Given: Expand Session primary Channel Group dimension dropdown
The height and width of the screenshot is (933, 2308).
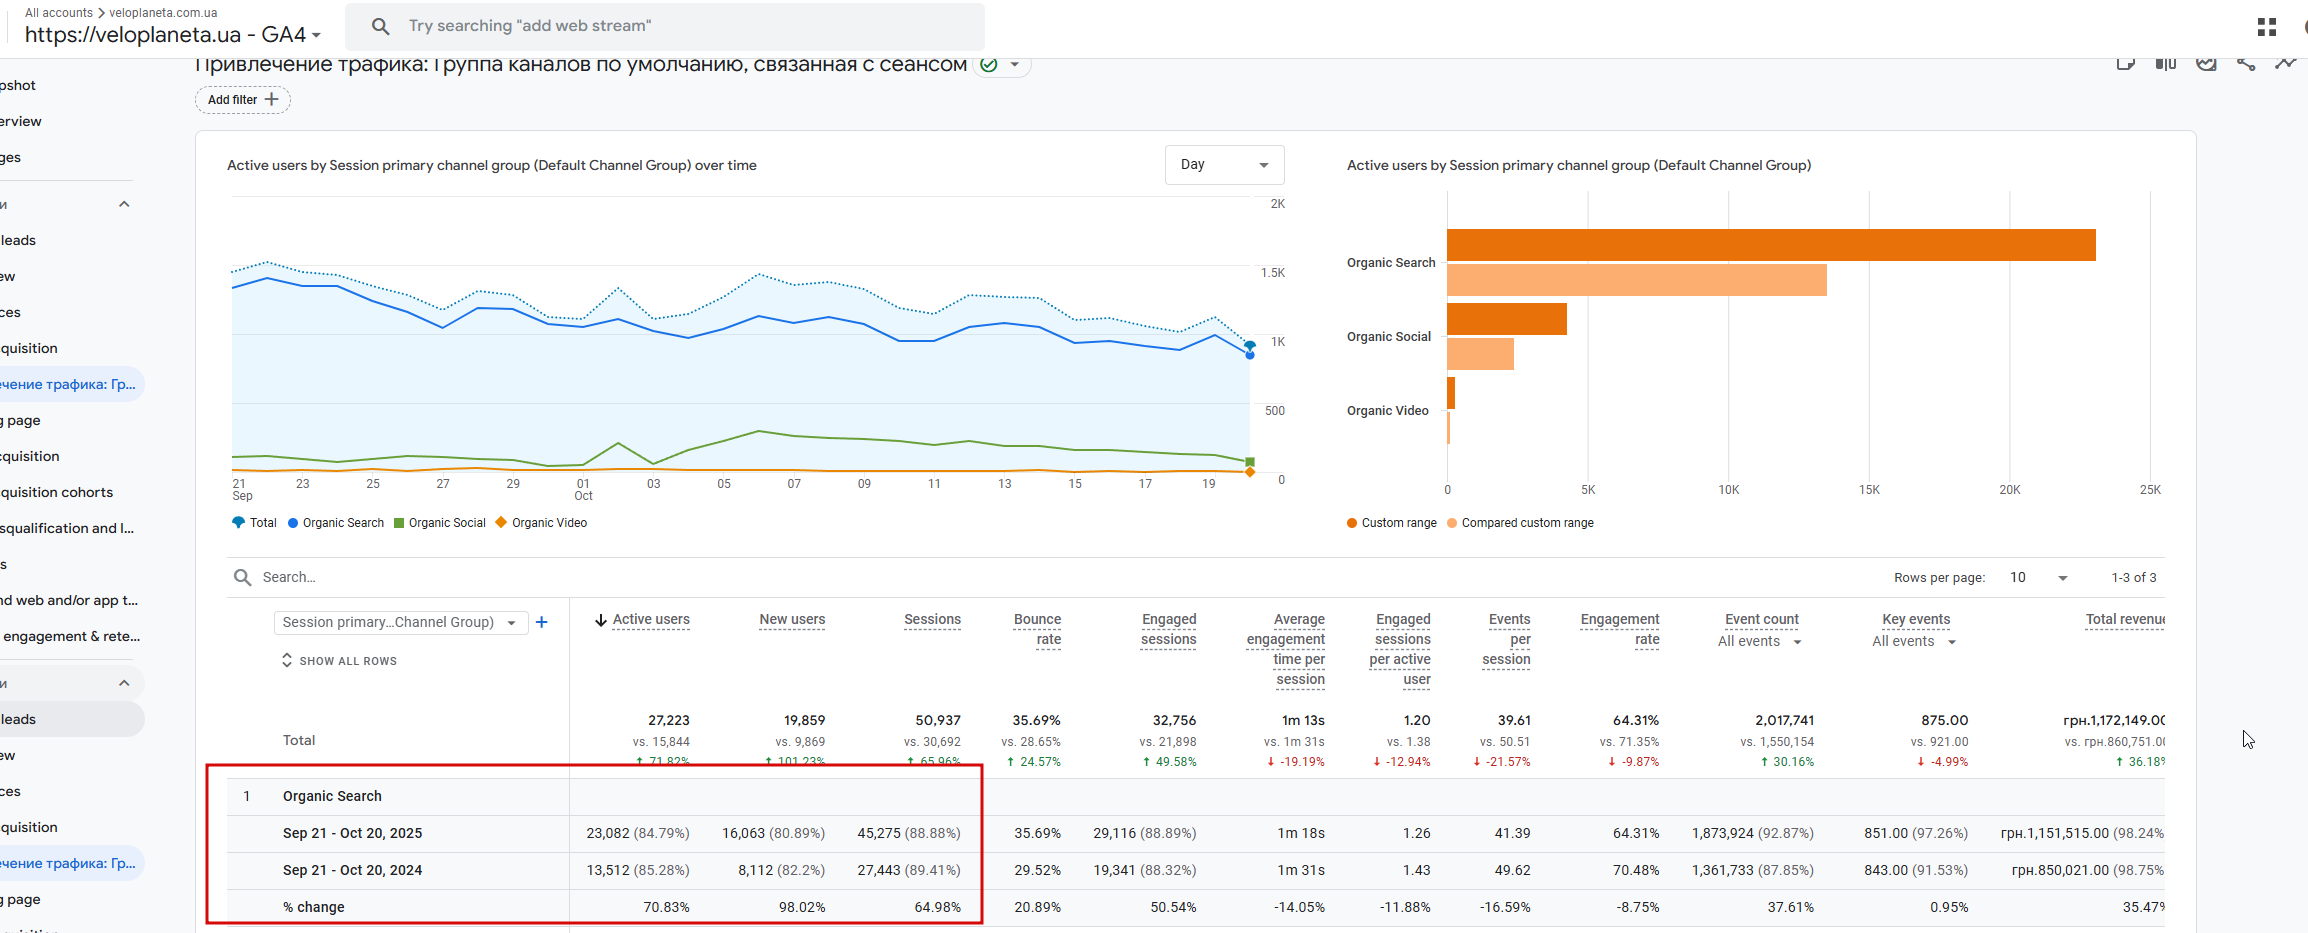Looking at the screenshot, I should pos(400,622).
